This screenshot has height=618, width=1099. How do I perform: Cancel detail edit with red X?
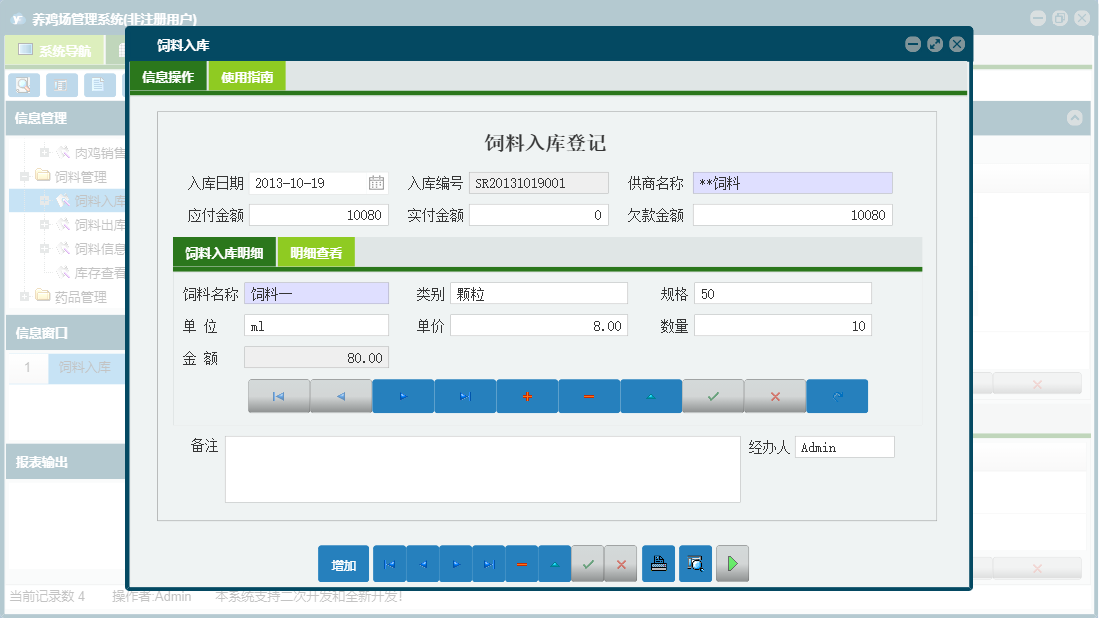775,396
